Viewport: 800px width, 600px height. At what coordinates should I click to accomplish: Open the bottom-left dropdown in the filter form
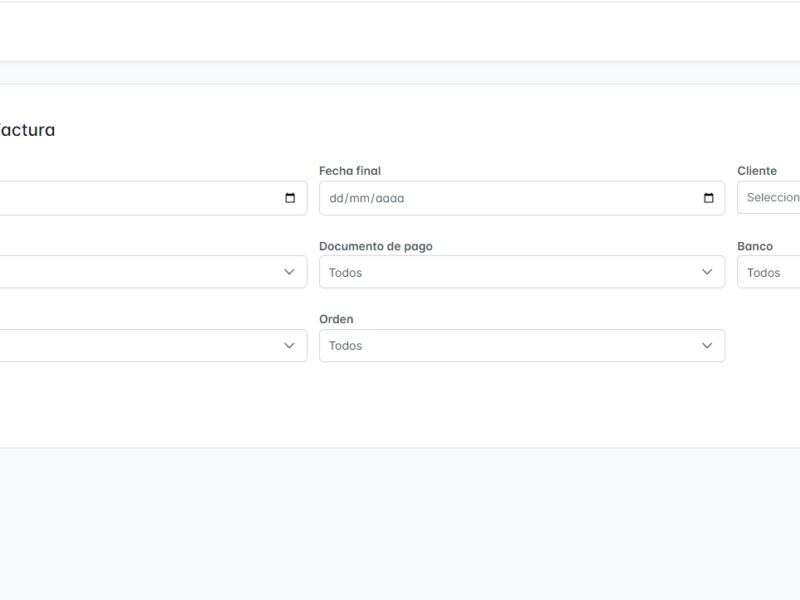(150, 346)
